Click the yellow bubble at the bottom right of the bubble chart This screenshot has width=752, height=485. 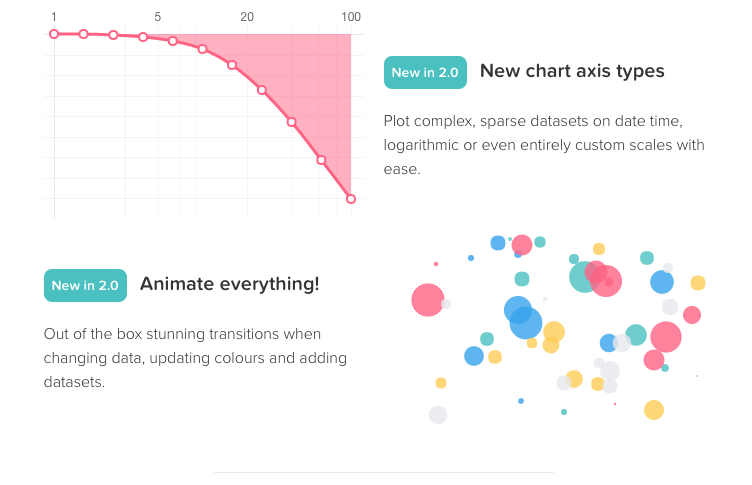654,410
